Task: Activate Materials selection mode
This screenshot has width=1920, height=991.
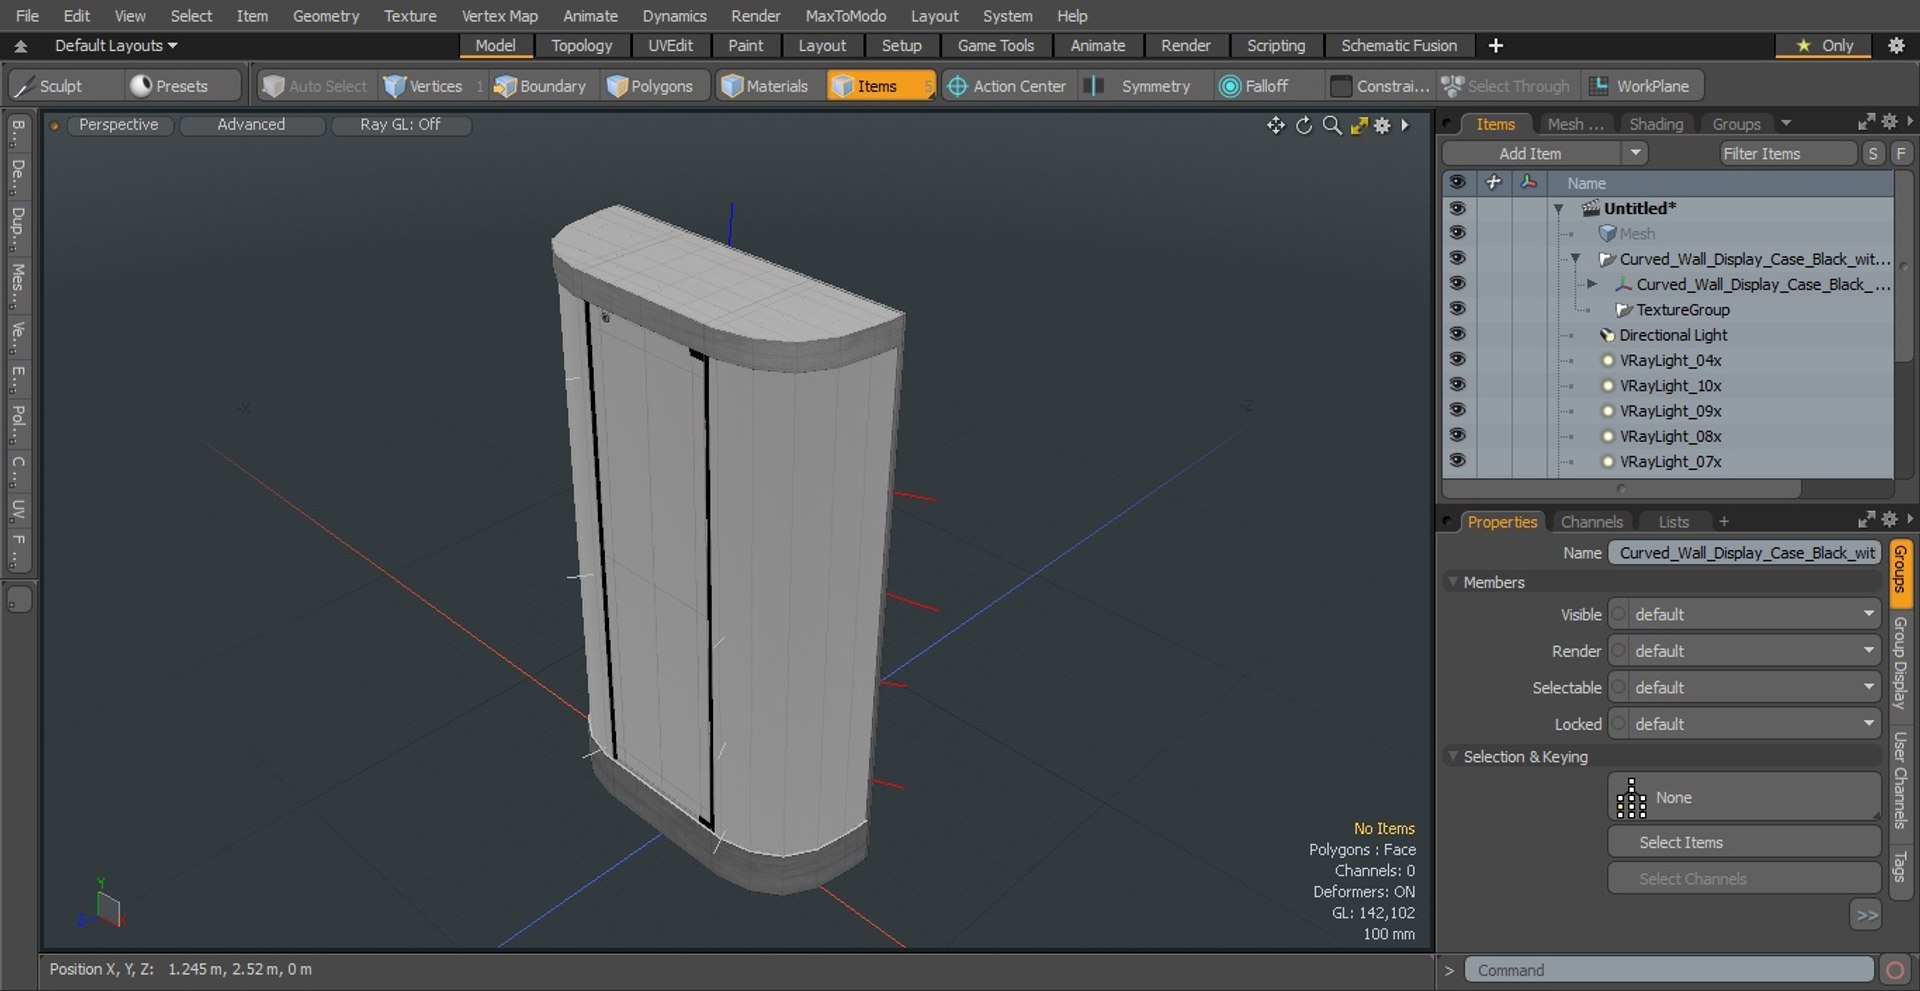Action: point(765,86)
